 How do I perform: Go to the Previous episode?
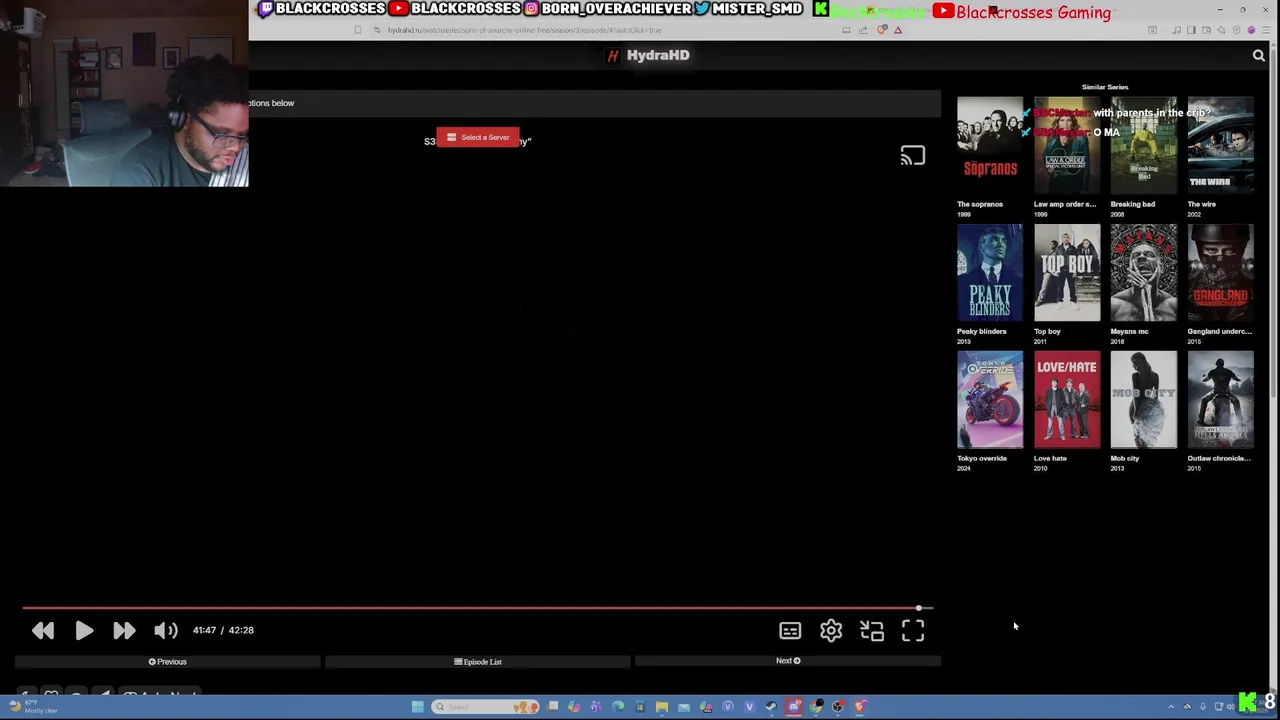click(167, 661)
